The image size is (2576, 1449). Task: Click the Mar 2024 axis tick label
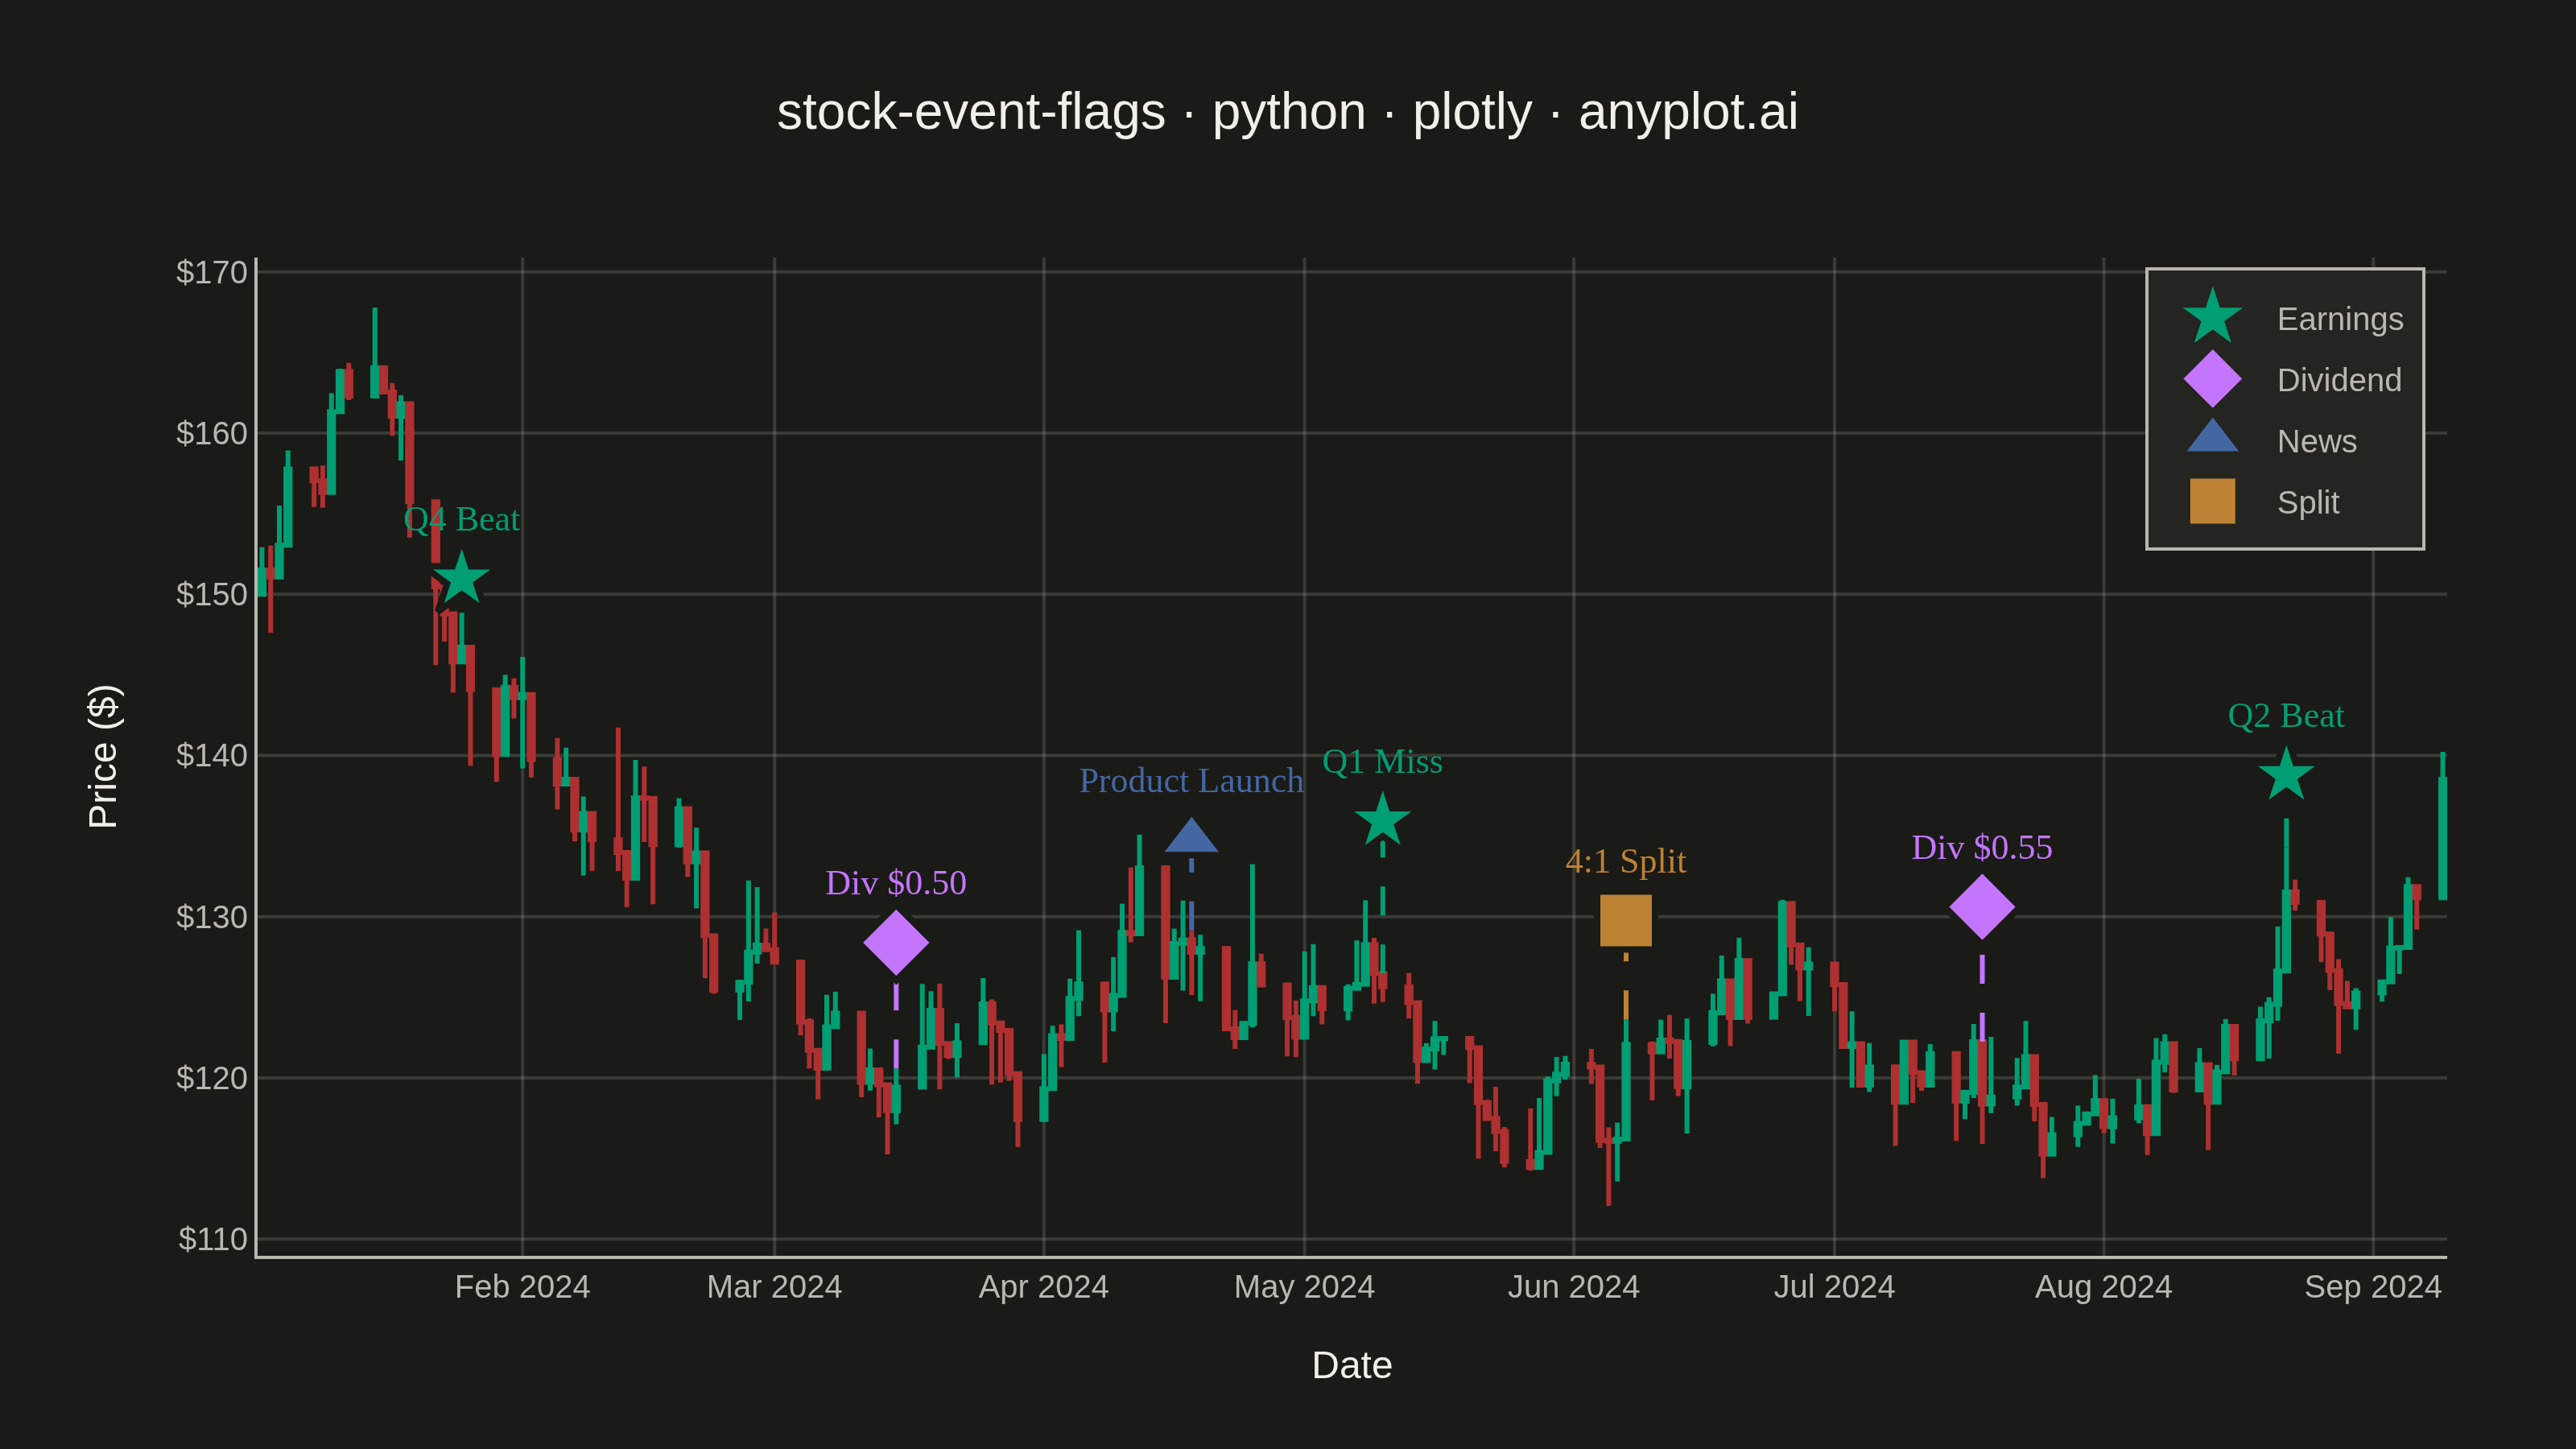(x=774, y=1287)
